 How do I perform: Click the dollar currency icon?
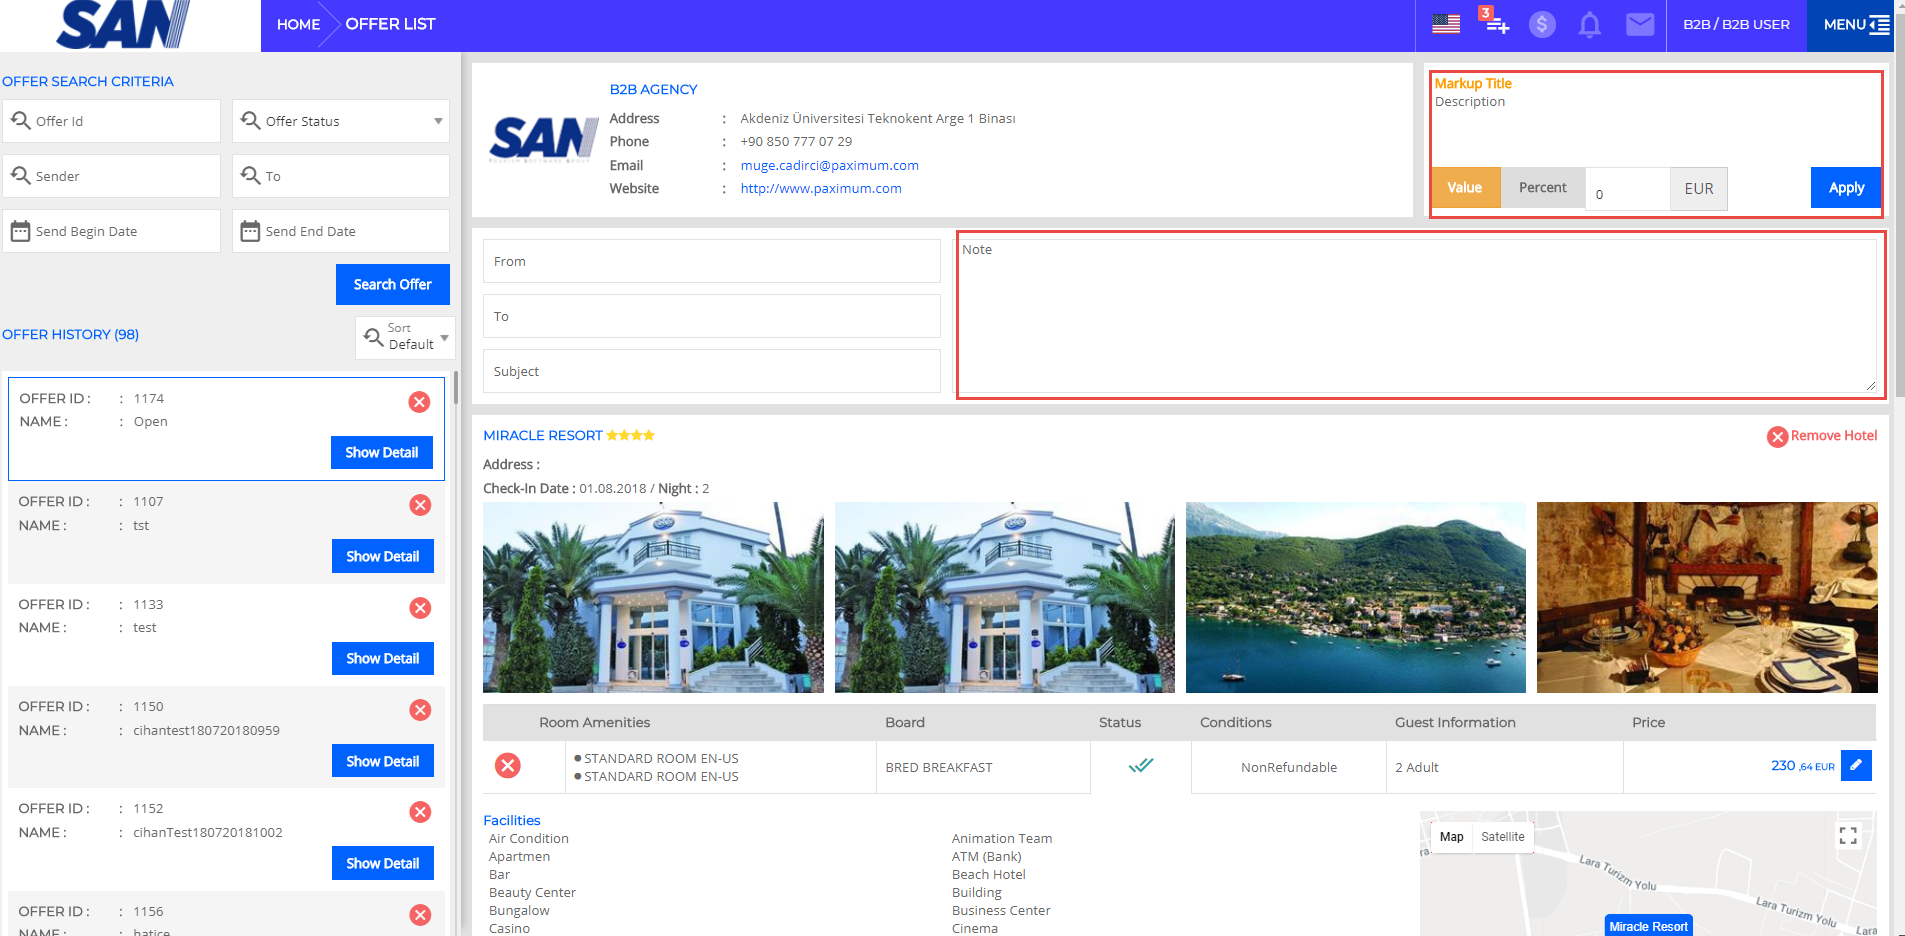tap(1542, 24)
